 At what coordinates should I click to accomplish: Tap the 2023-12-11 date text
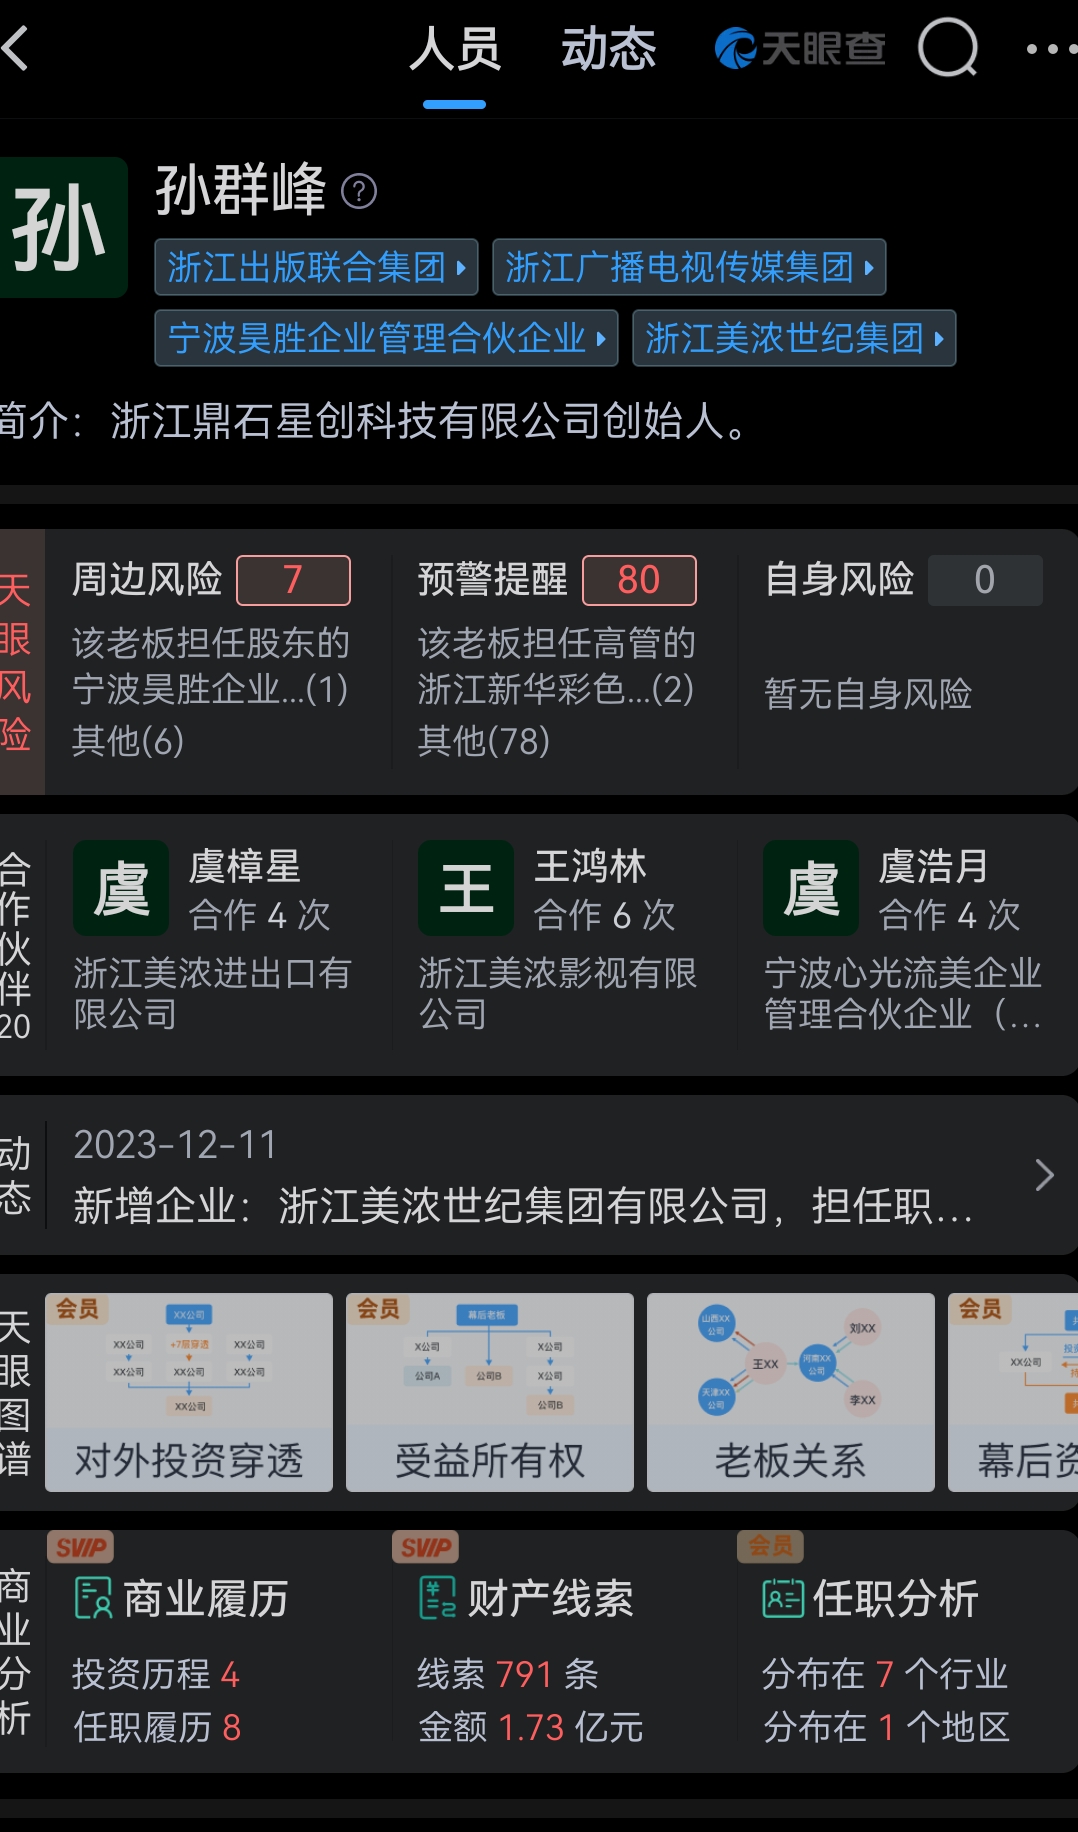tap(175, 1145)
